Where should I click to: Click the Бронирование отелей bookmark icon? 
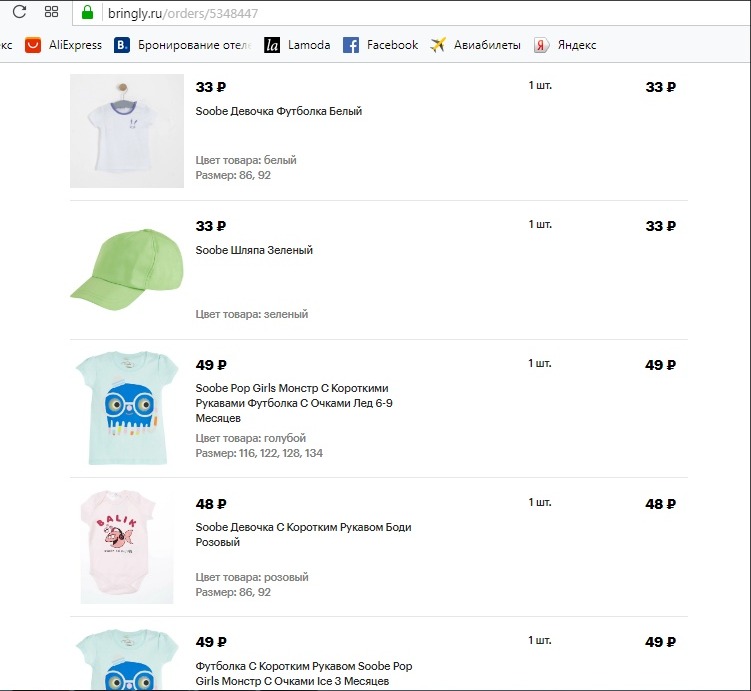[x=122, y=45]
